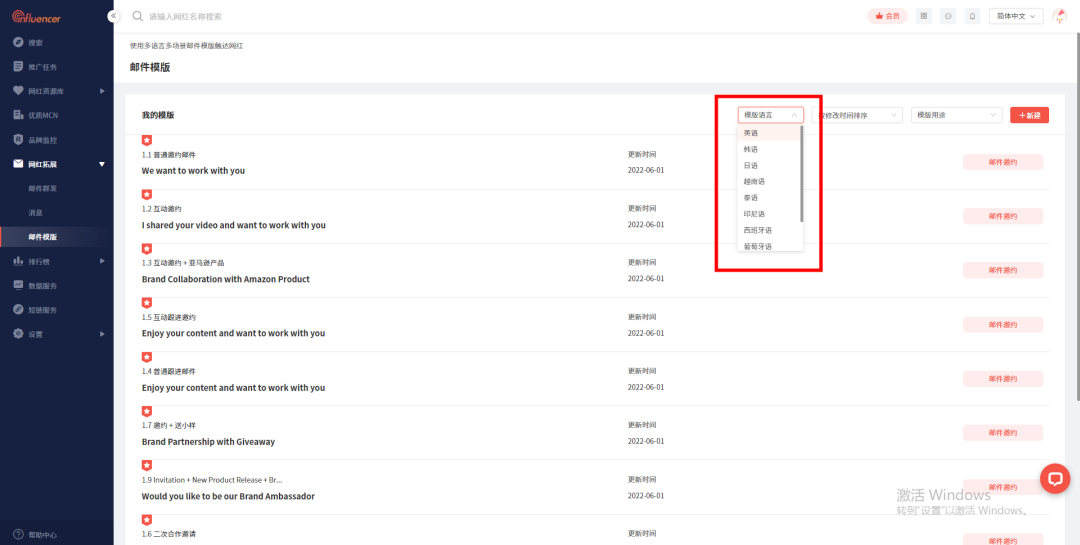
Task: Open the user avatar in top-right corner
Action: pyautogui.click(x=1060, y=16)
